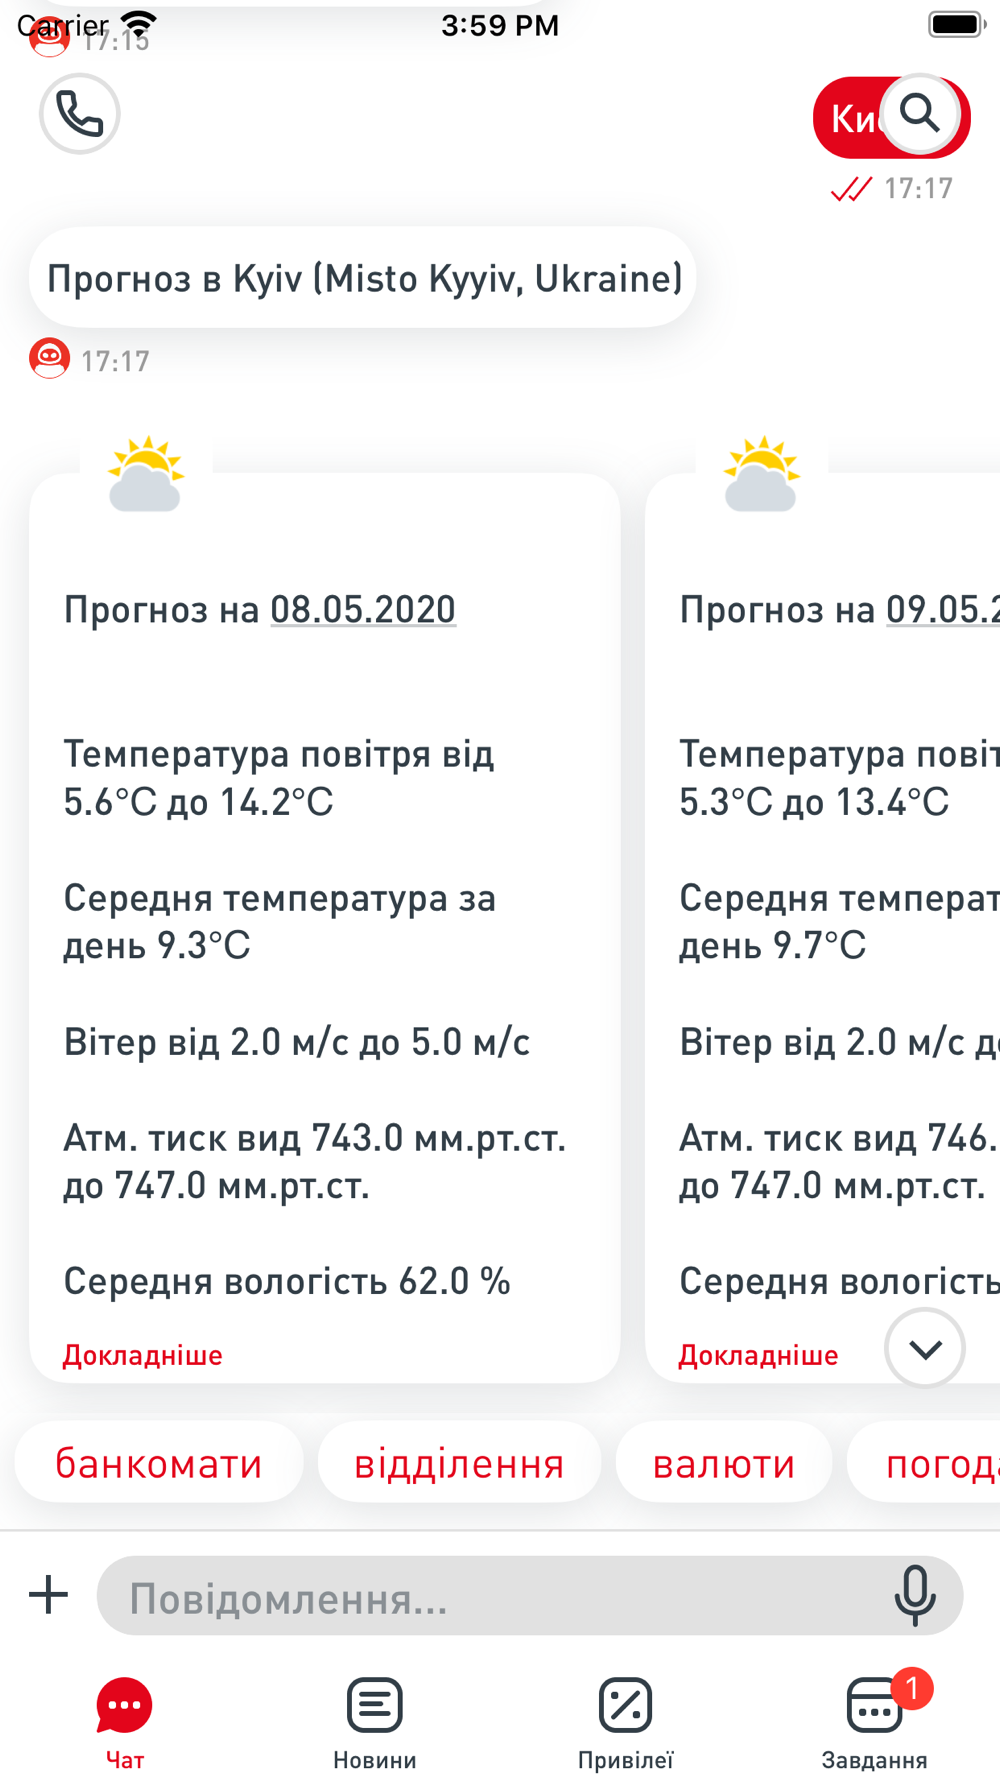Open the Завдання tab with badge

(x=875, y=1724)
